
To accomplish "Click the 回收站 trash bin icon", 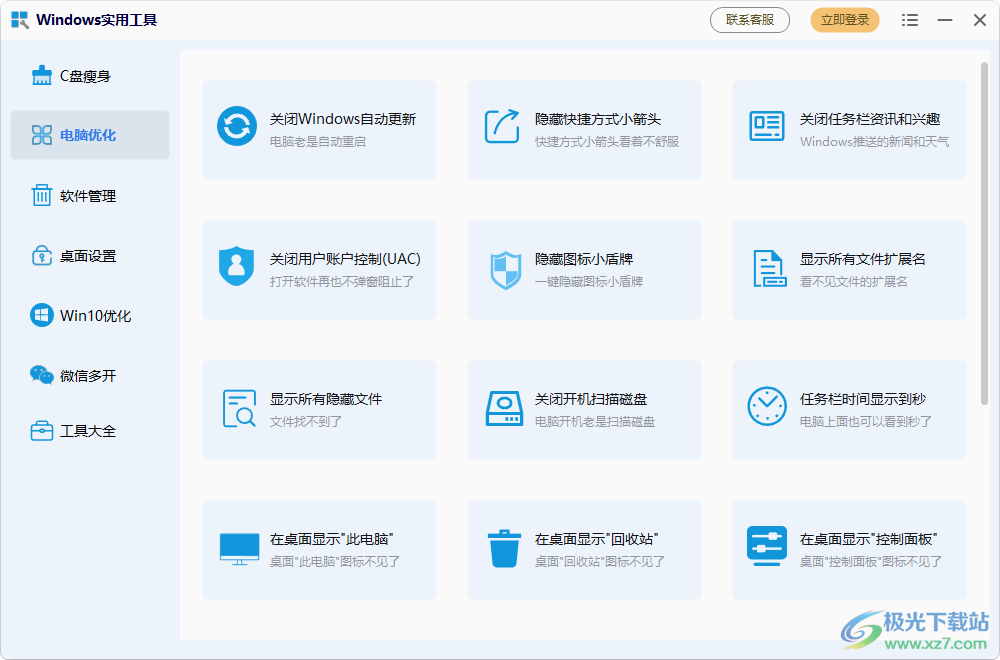I will click(503, 548).
